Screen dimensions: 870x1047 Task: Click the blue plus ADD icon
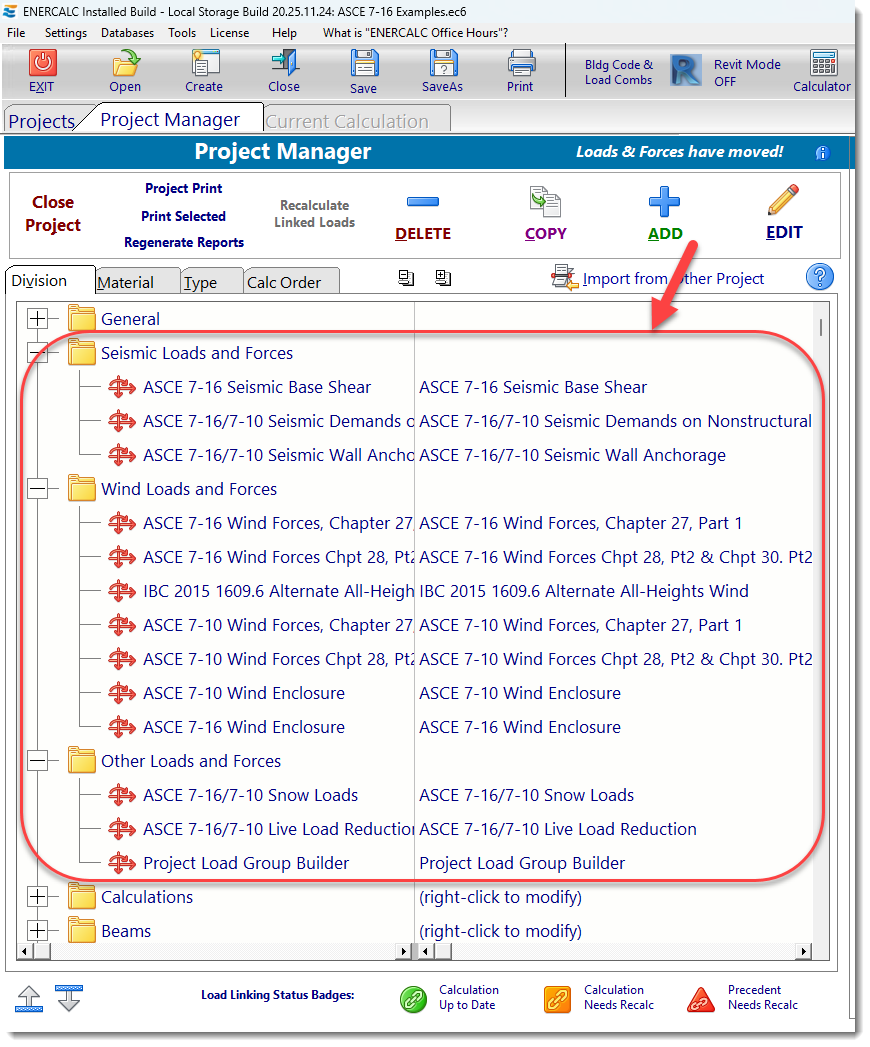[665, 203]
